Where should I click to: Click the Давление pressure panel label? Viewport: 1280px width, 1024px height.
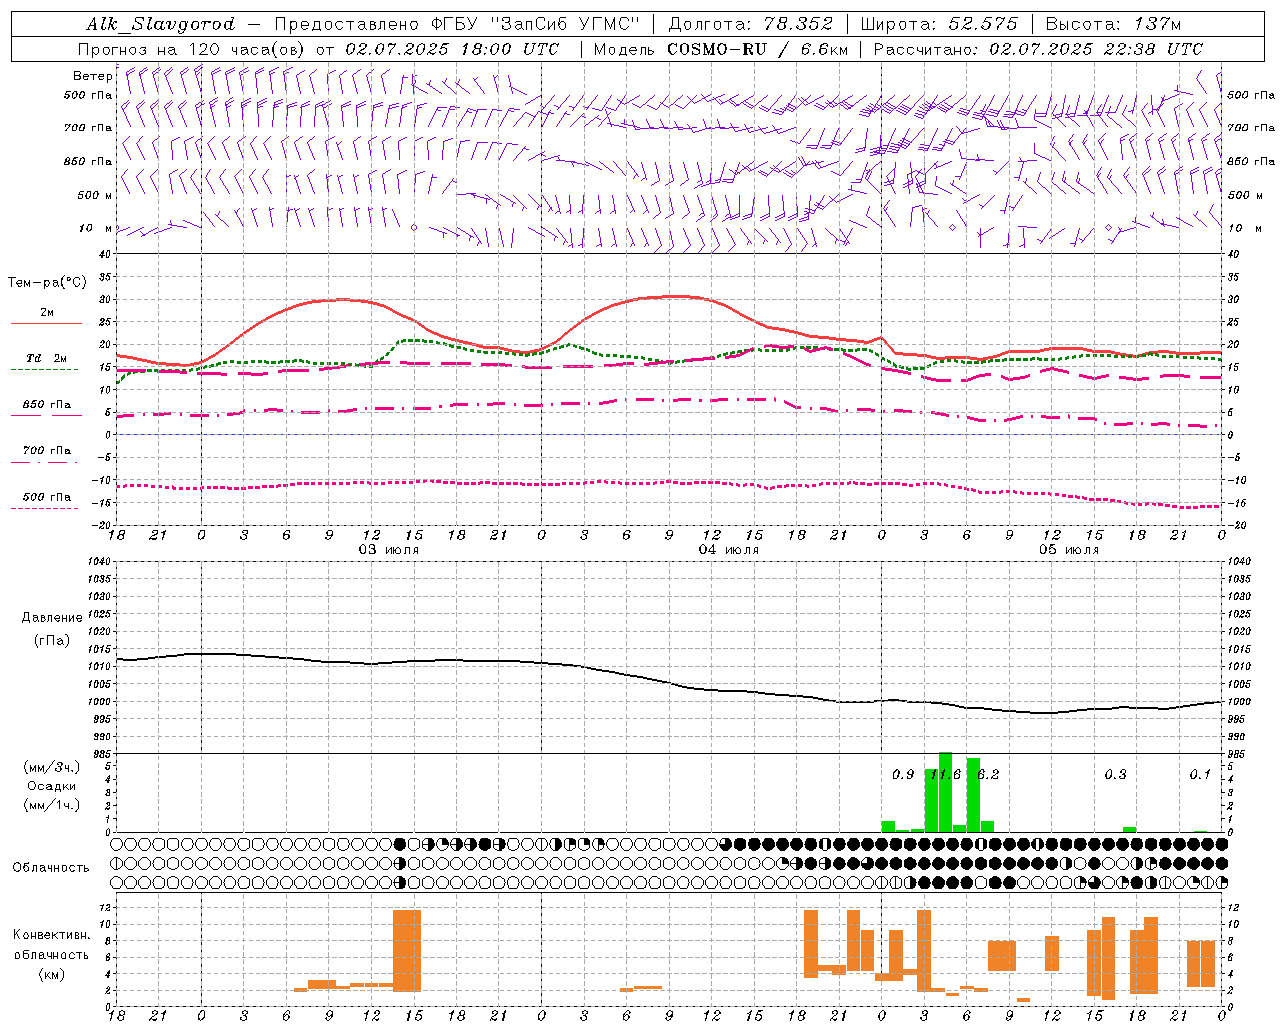coord(52,618)
